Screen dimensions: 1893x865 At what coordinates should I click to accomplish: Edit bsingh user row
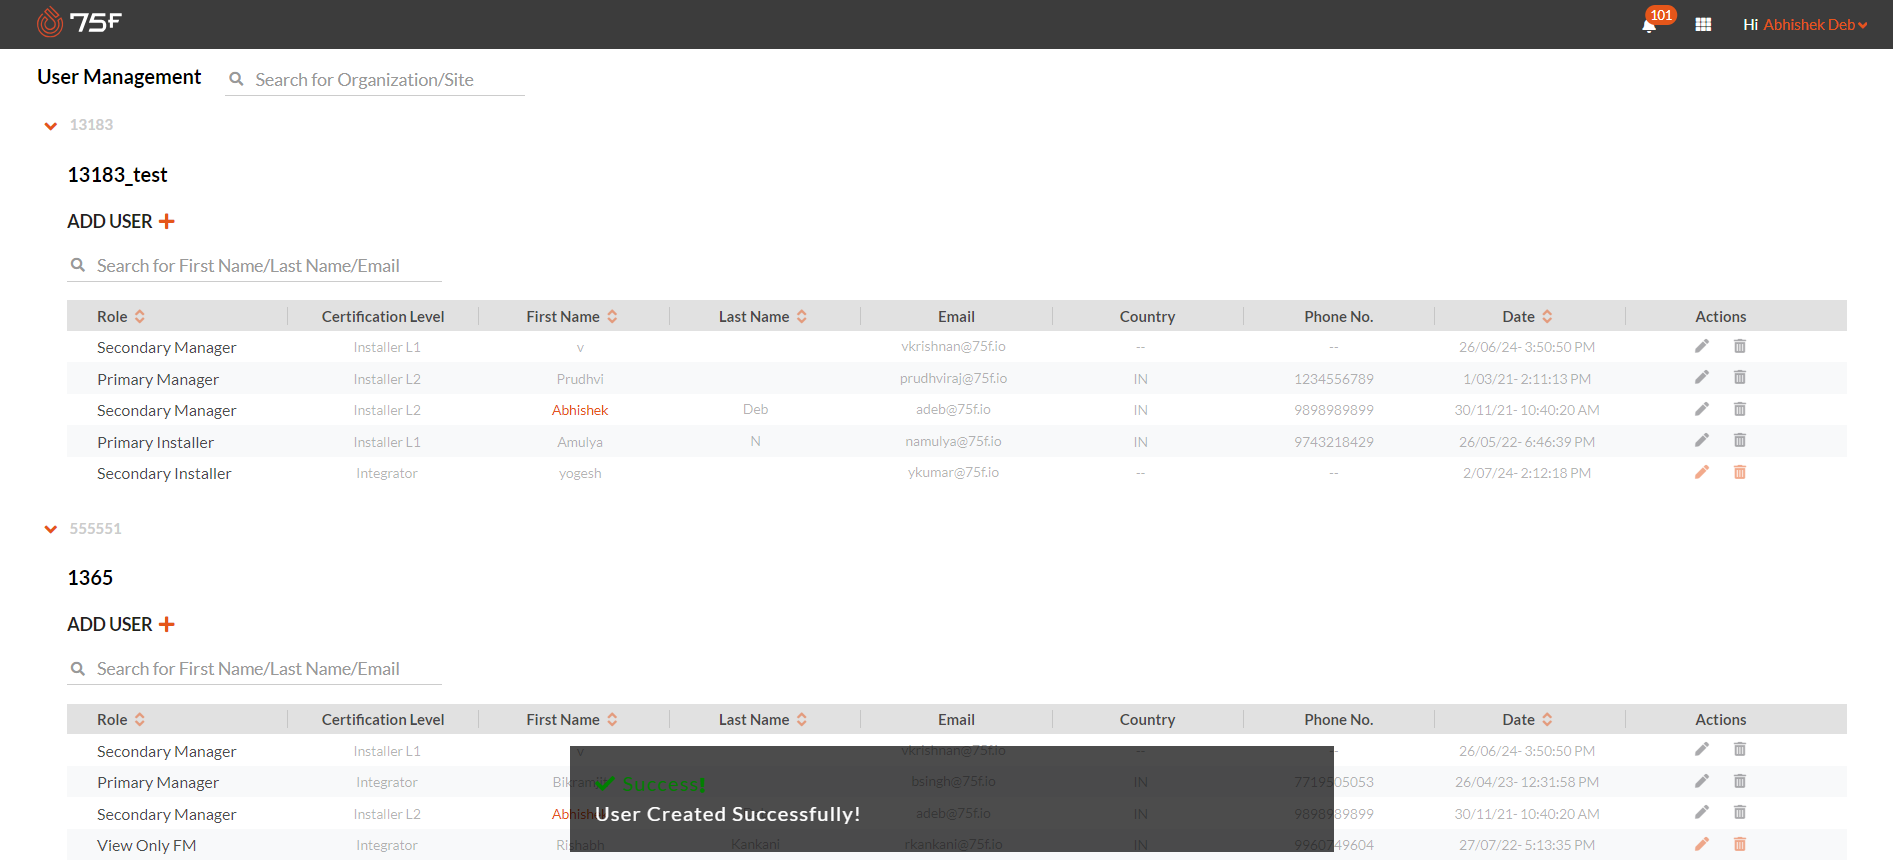tap(1702, 781)
